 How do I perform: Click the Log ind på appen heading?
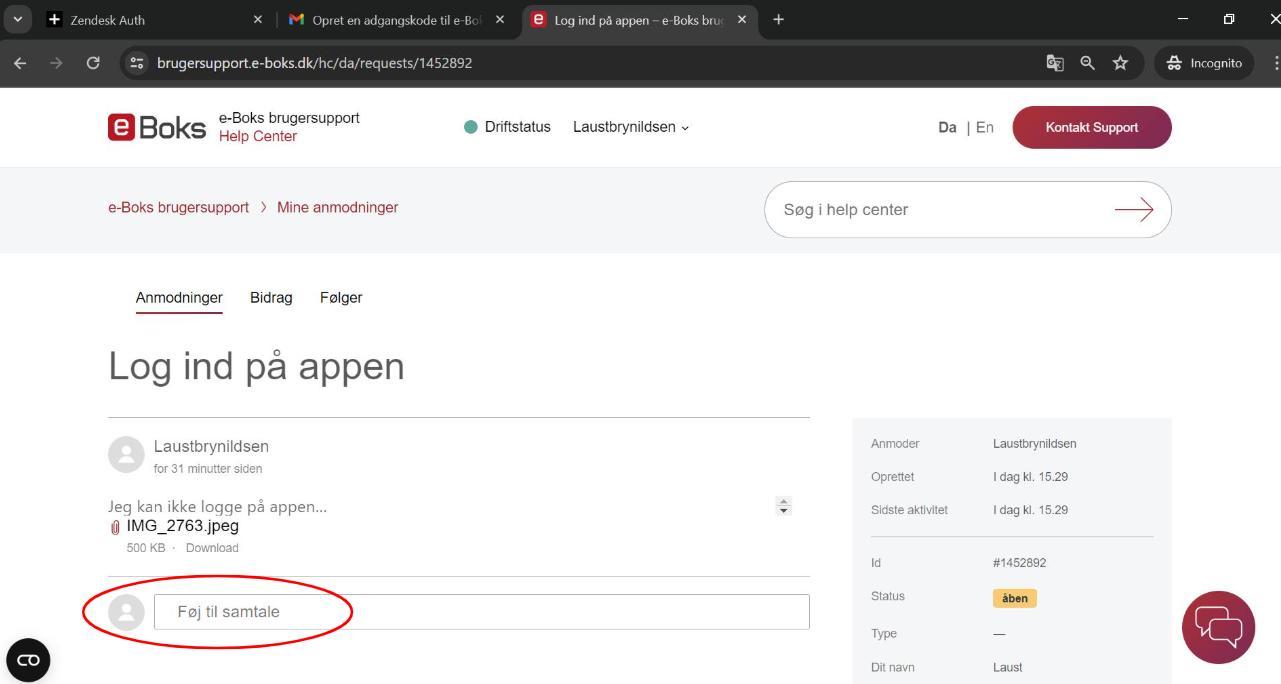click(256, 367)
